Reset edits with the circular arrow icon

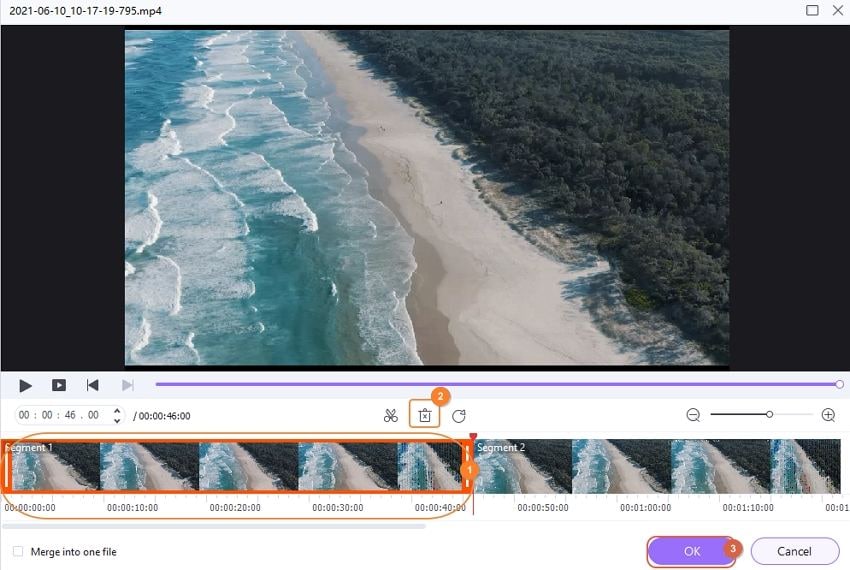point(459,416)
